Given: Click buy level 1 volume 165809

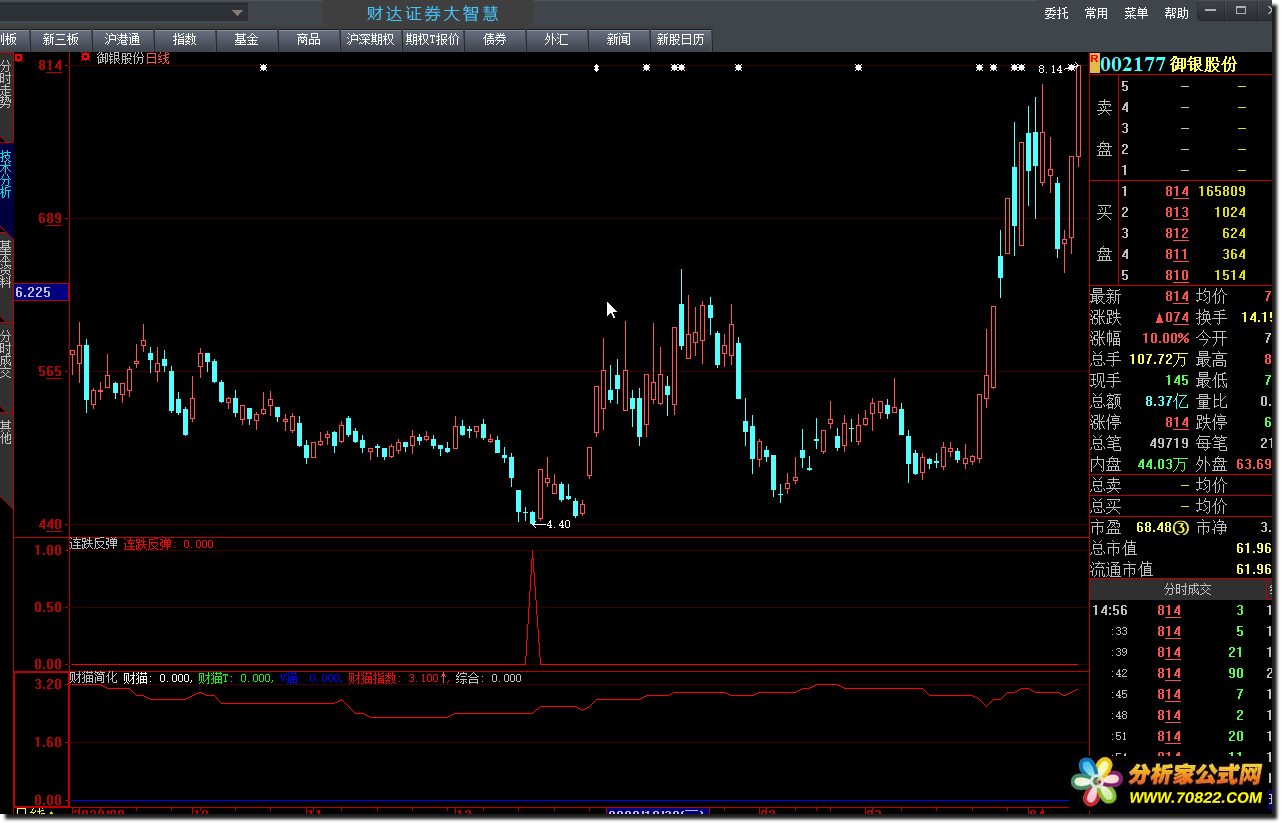Looking at the screenshot, I should tap(1220, 191).
